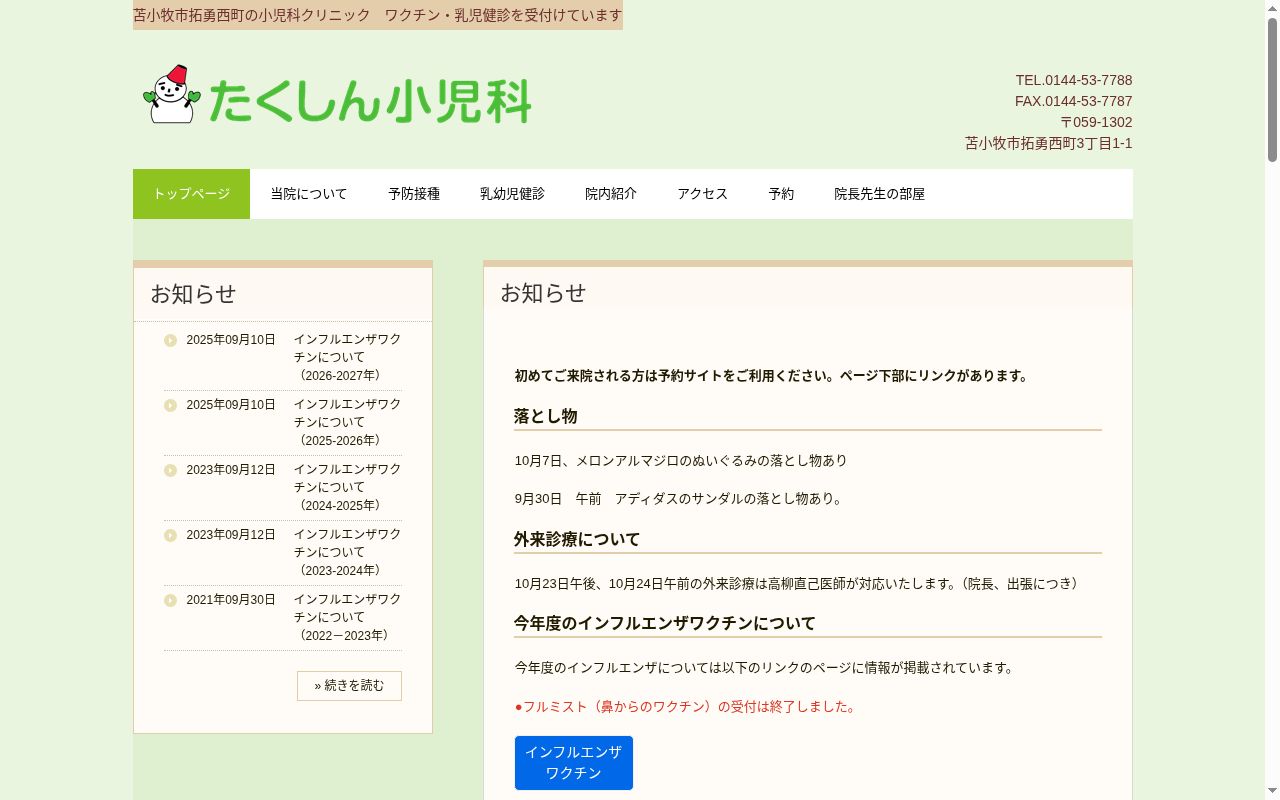Viewport: 1280px width, 800px height.
Task: Click the snowman clinic logo
Action: tap(172, 95)
